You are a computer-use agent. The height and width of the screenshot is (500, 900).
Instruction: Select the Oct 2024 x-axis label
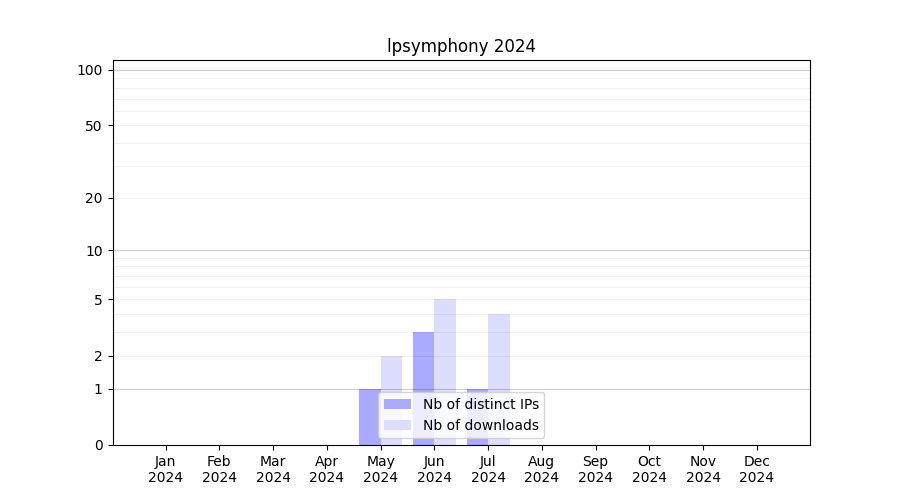click(x=649, y=469)
